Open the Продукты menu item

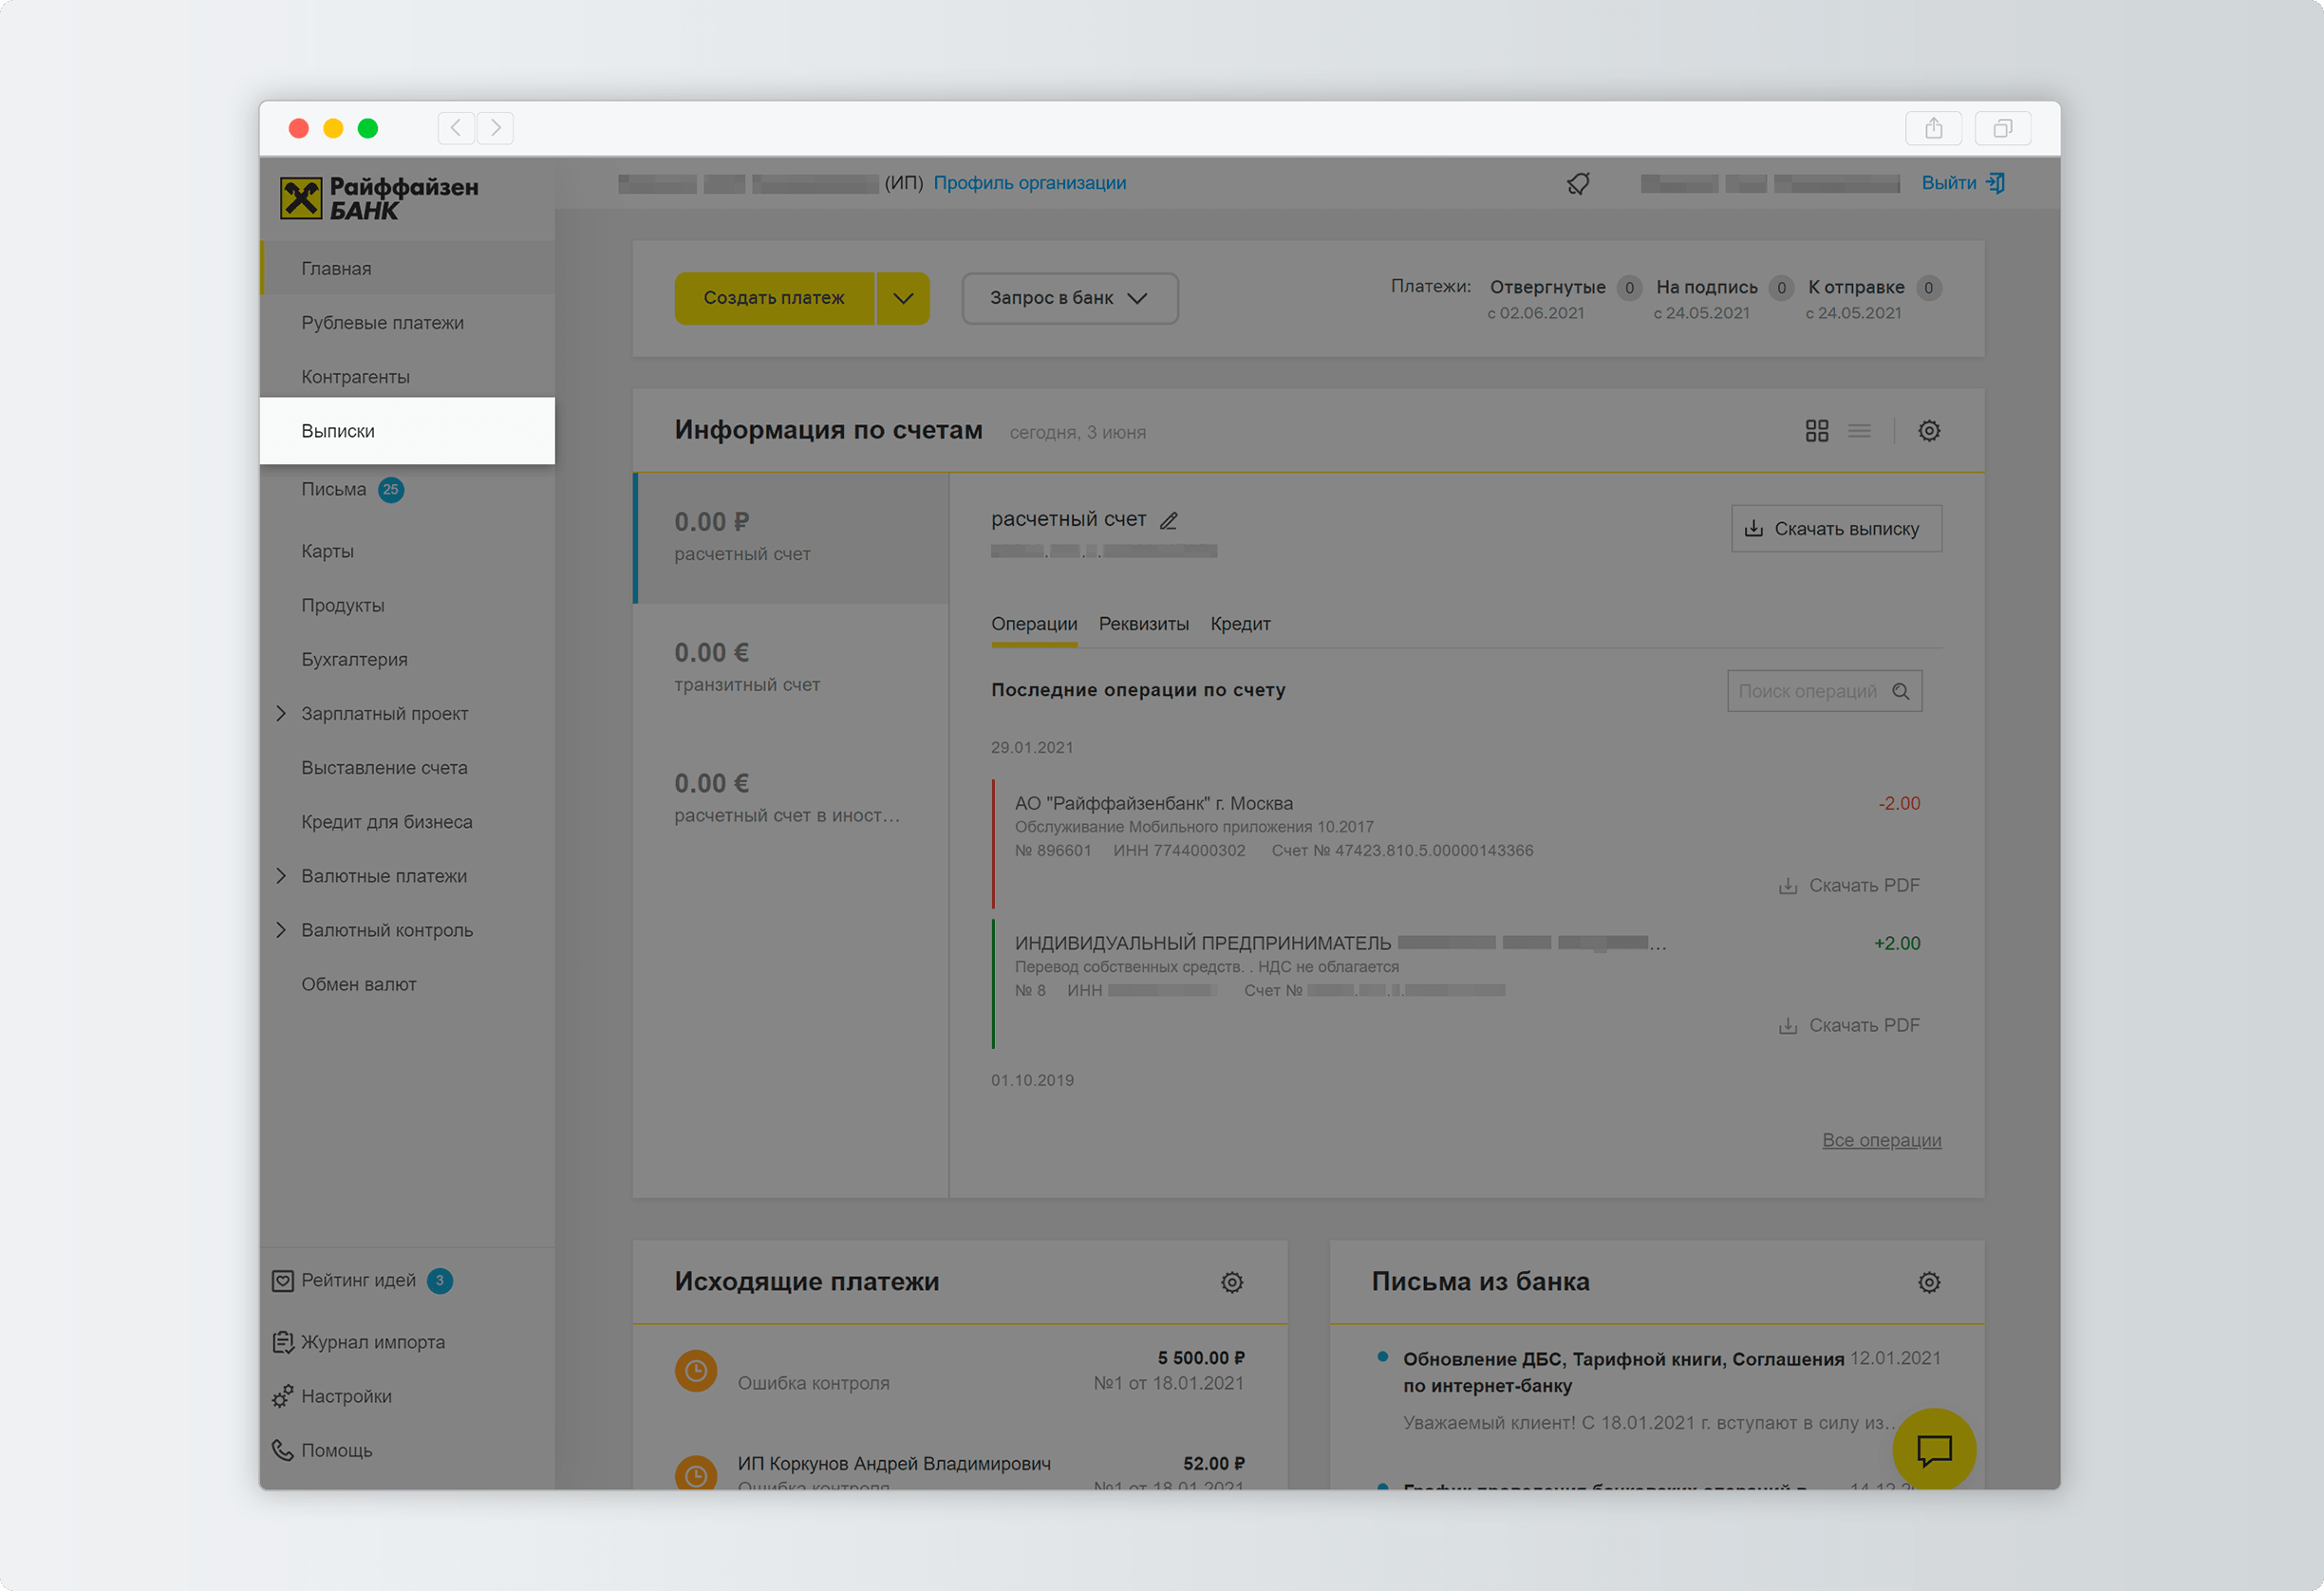click(407, 605)
